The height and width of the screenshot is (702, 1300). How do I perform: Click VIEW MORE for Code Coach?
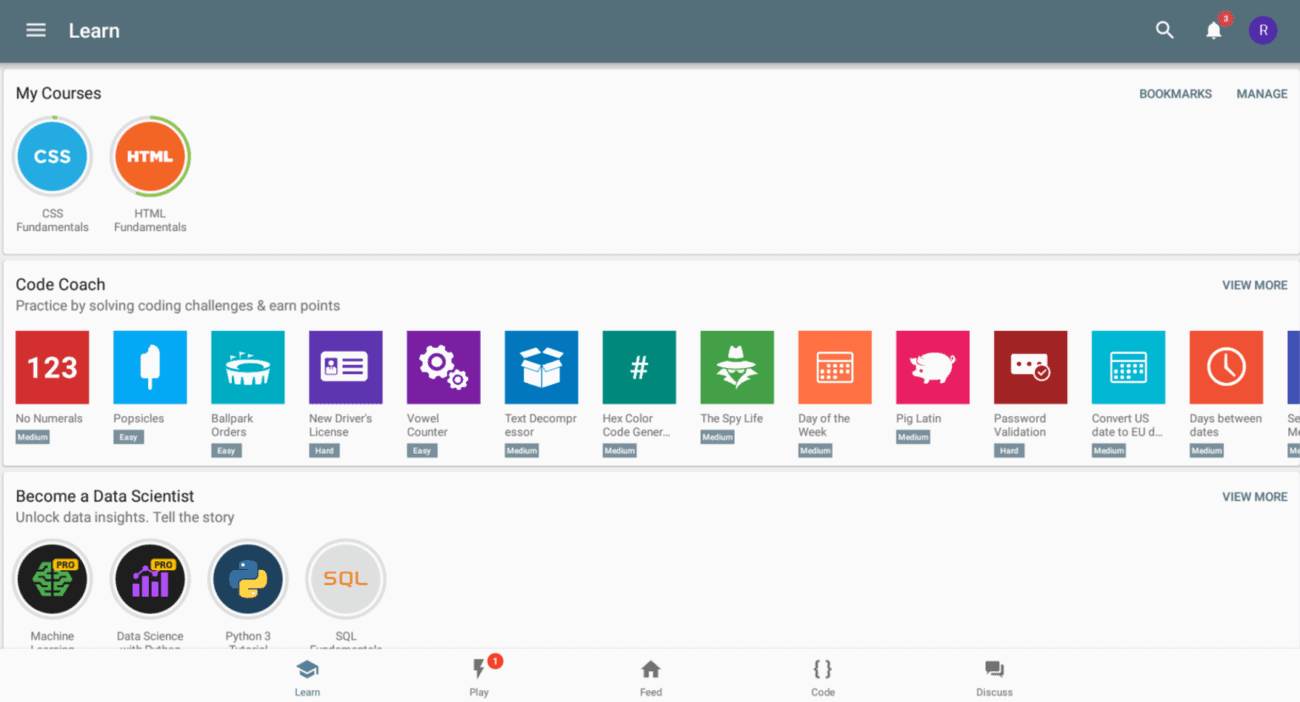[1254, 285]
